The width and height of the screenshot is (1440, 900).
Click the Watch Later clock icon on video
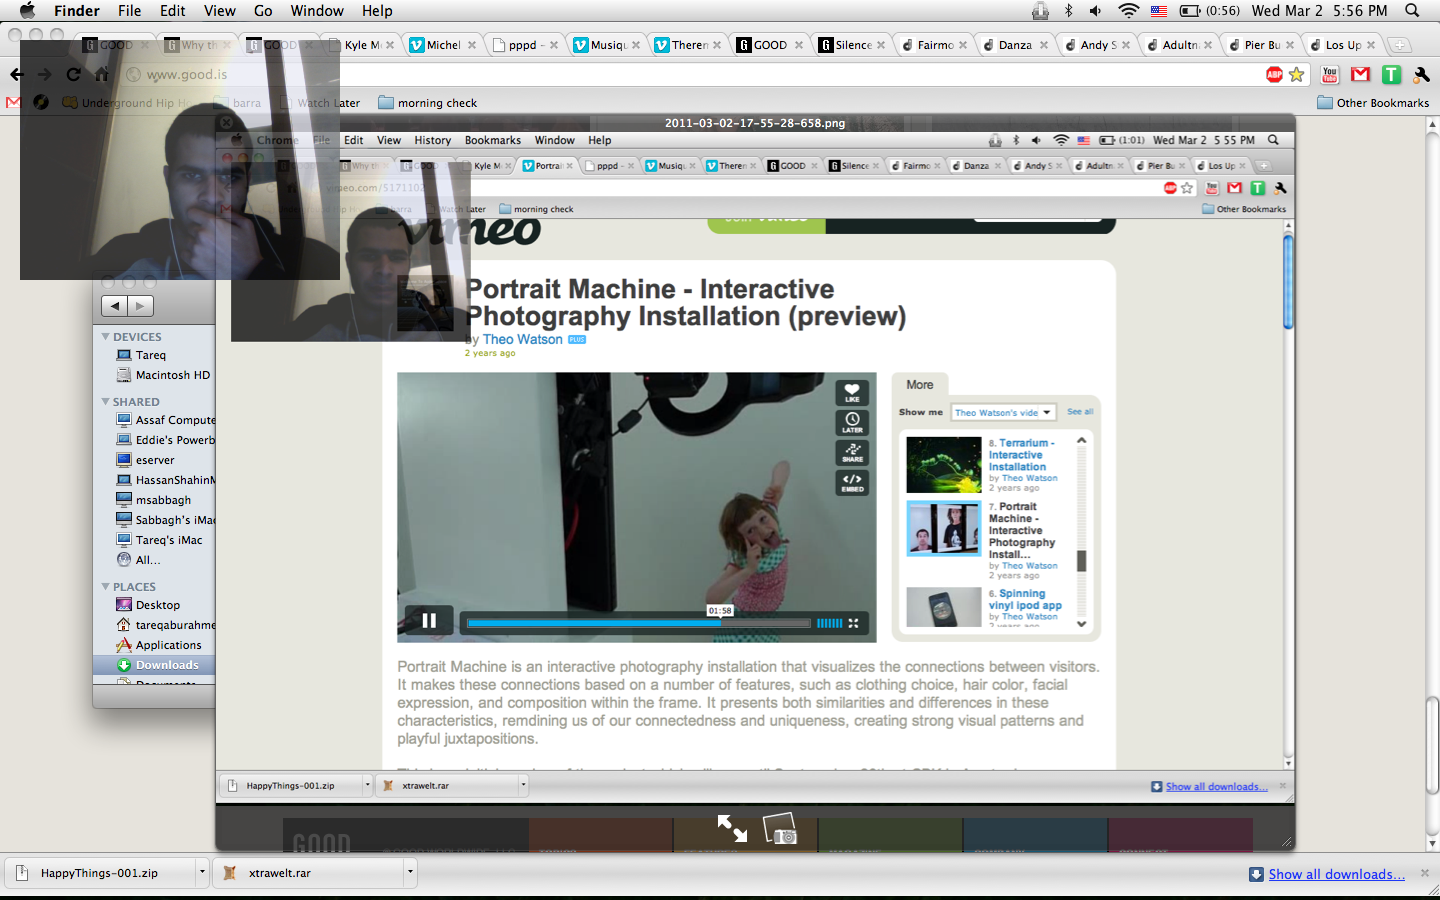point(852,422)
